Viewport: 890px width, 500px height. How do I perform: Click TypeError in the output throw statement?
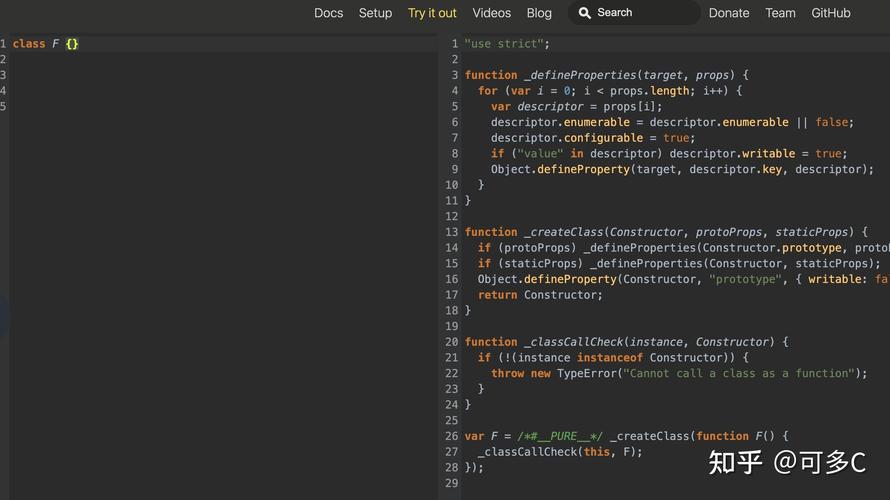point(586,373)
